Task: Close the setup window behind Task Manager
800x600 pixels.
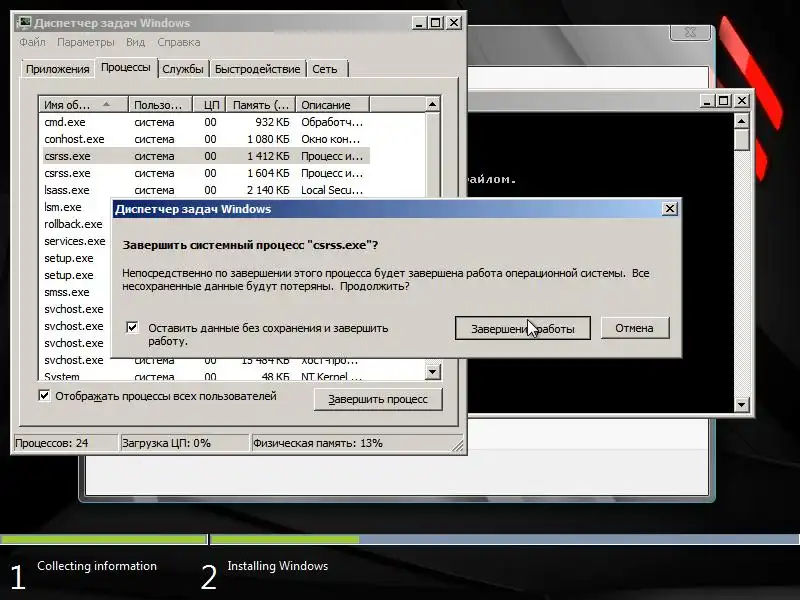Action: point(690,33)
